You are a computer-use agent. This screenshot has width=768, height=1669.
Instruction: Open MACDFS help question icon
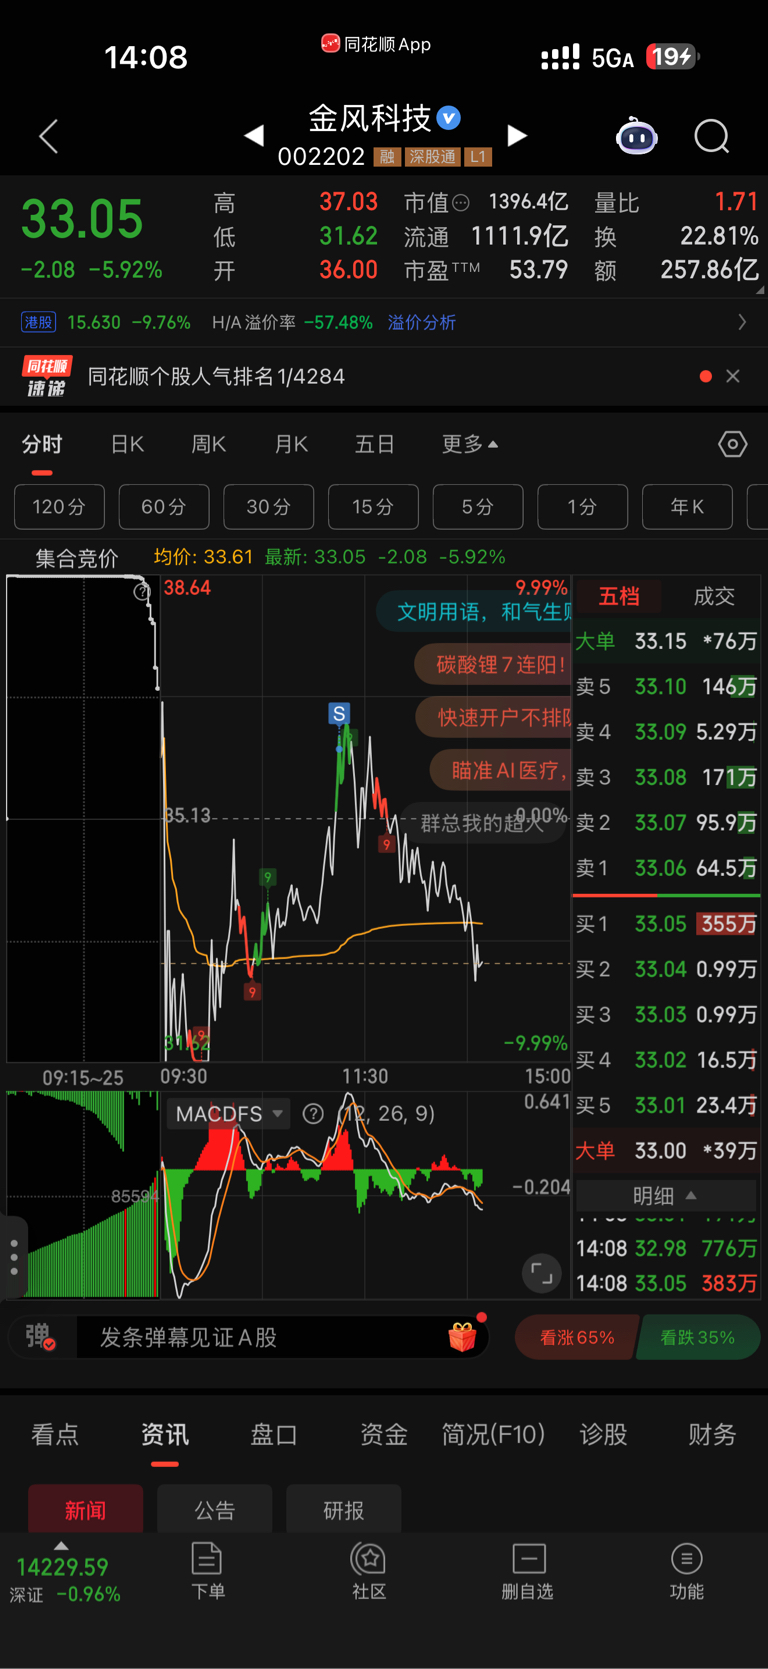pos(313,1114)
